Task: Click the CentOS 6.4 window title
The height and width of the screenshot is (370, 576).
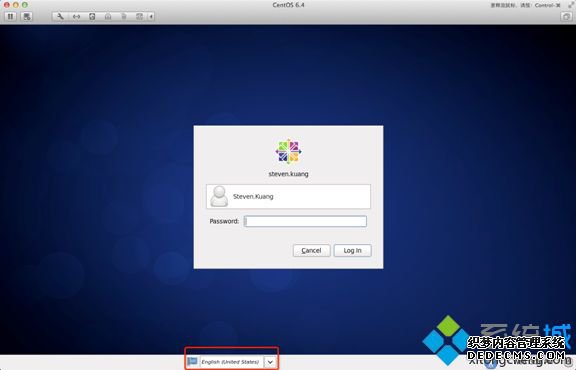Action: click(288, 5)
